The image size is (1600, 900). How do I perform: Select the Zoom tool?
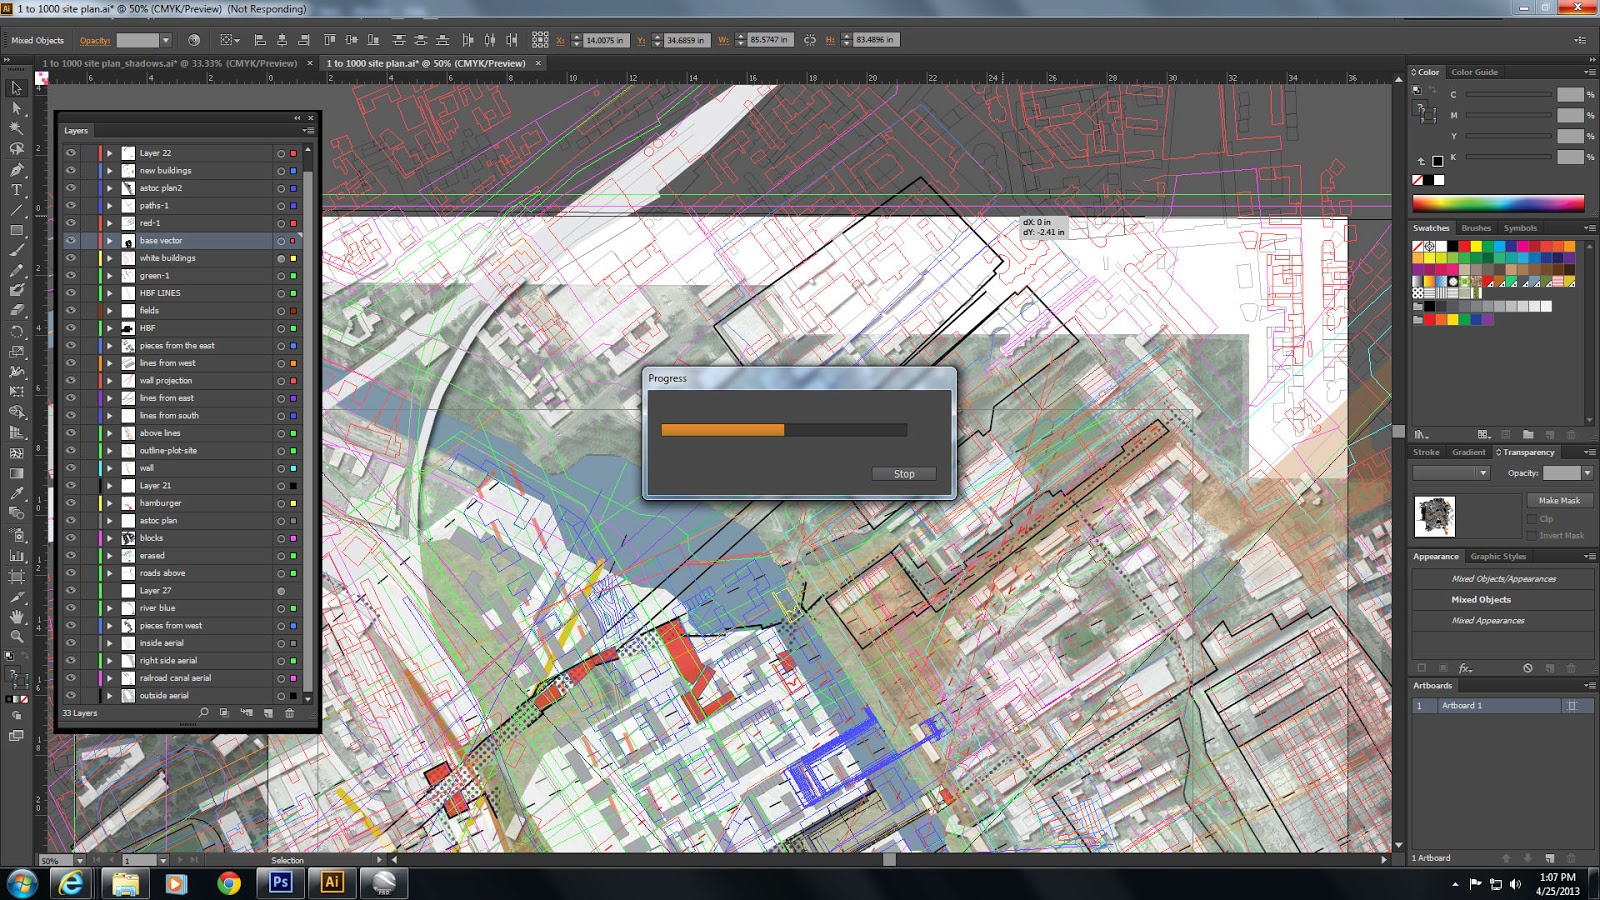16,636
